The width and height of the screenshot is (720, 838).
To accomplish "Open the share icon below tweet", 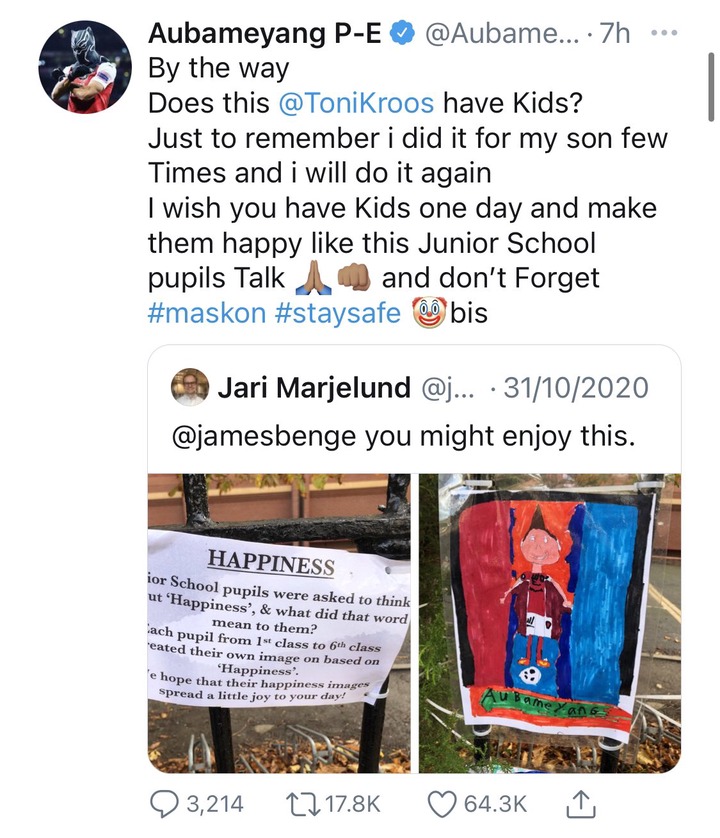I will point(580,804).
